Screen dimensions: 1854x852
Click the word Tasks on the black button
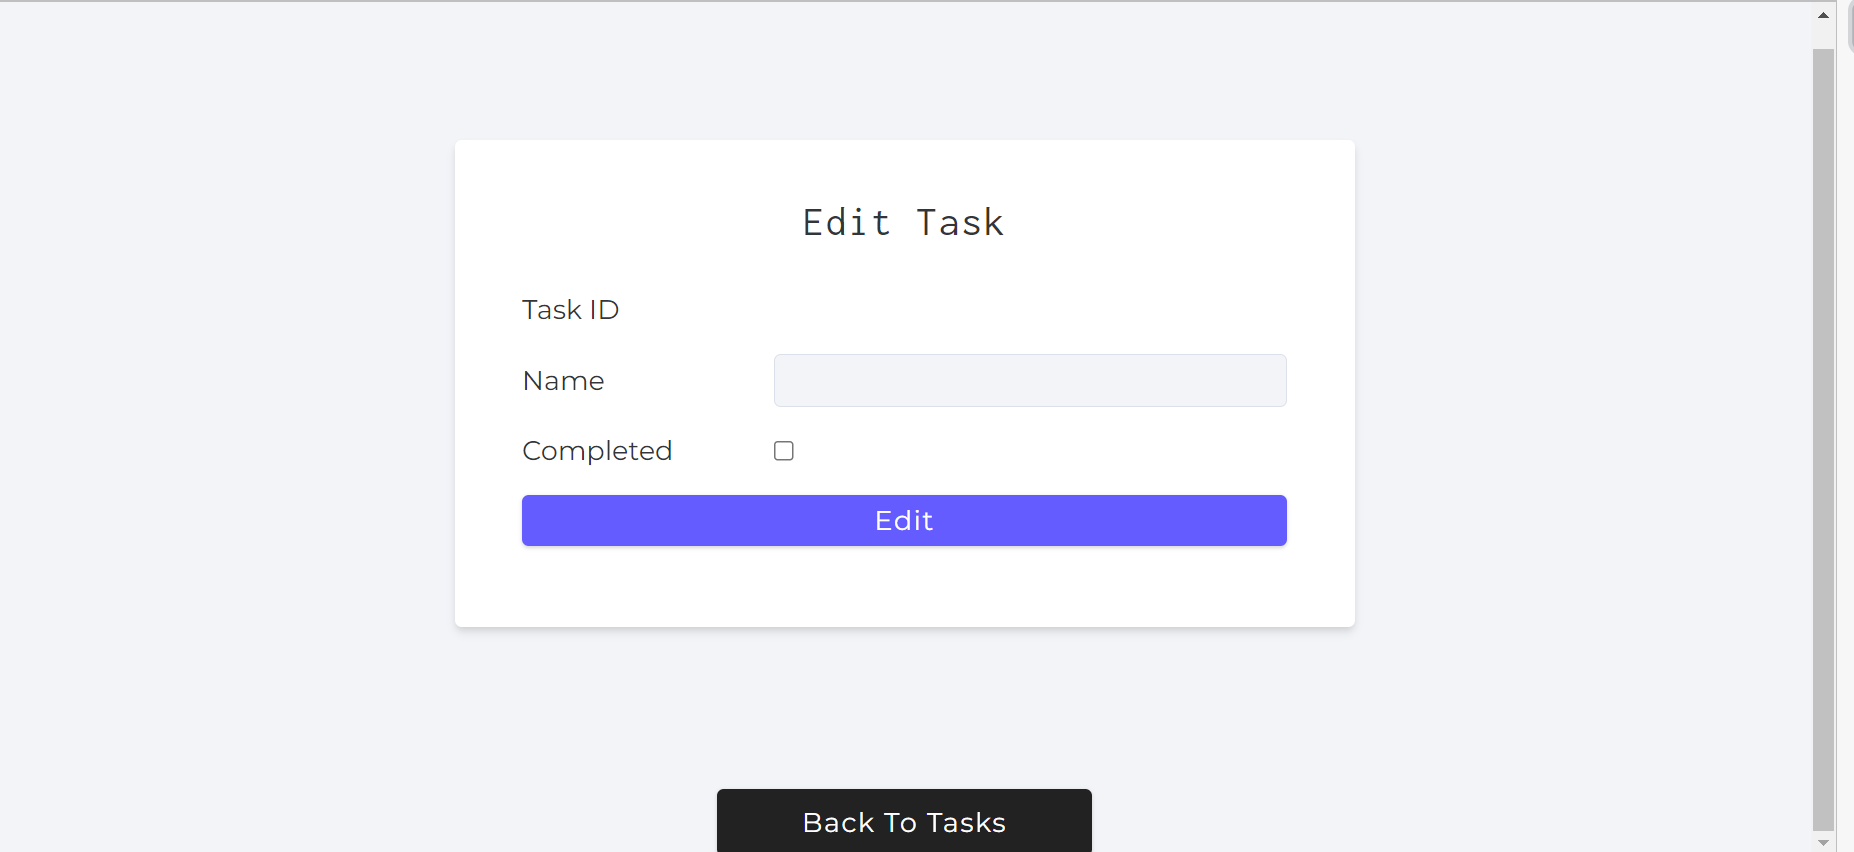(966, 822)
